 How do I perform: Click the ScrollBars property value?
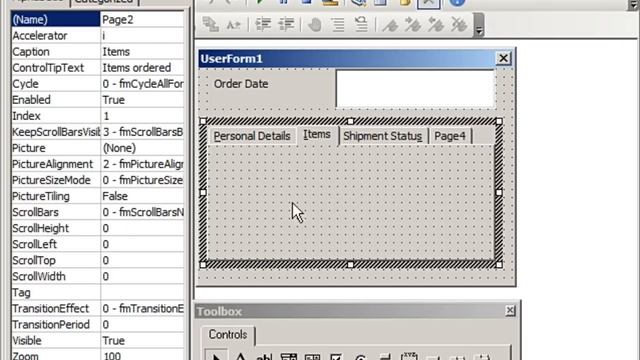pos(142,212)
